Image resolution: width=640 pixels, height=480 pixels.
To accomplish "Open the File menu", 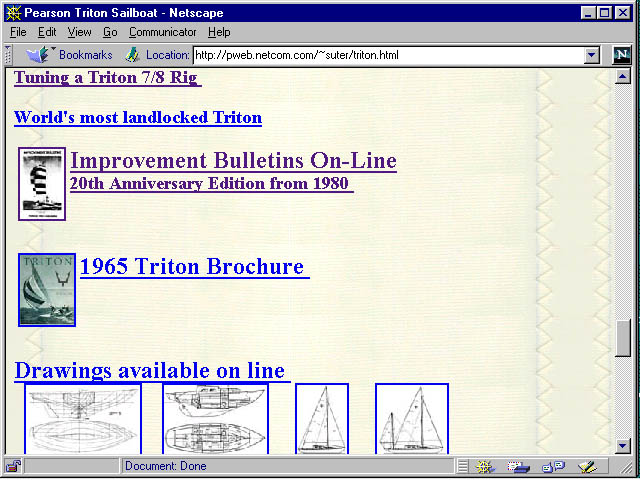I will (18, 32).
